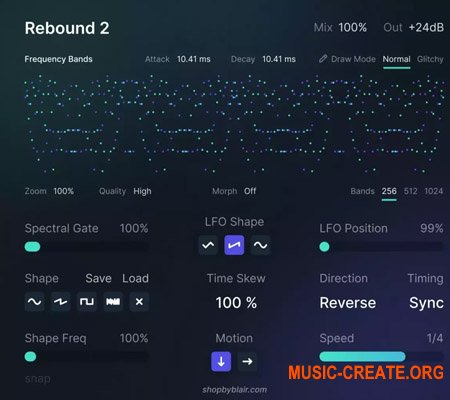This screenshot has width=450, height=400.
Task: Click the Spectral Gate 100% value
Action: (134, 228)
